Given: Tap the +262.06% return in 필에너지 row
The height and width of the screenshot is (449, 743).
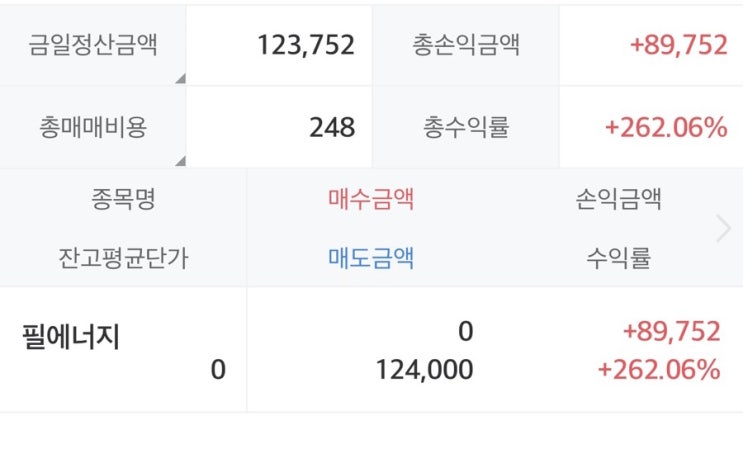Looking at the screenshot, I should 659,370.
